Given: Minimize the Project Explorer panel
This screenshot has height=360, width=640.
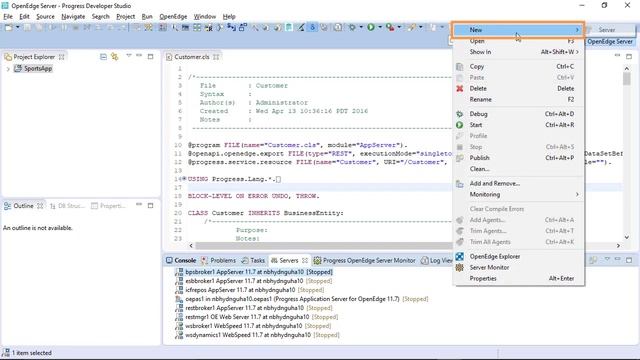Looking at the screenshot, I should tap(139, 56).
